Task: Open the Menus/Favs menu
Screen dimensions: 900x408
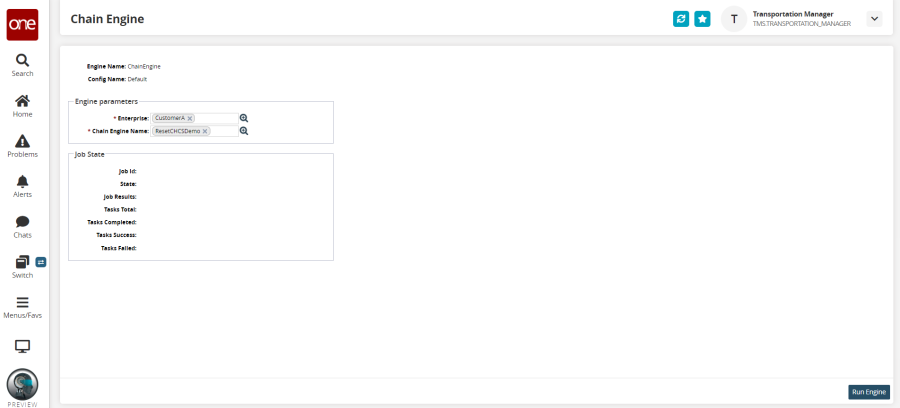Action: click(x=22, y=306)
